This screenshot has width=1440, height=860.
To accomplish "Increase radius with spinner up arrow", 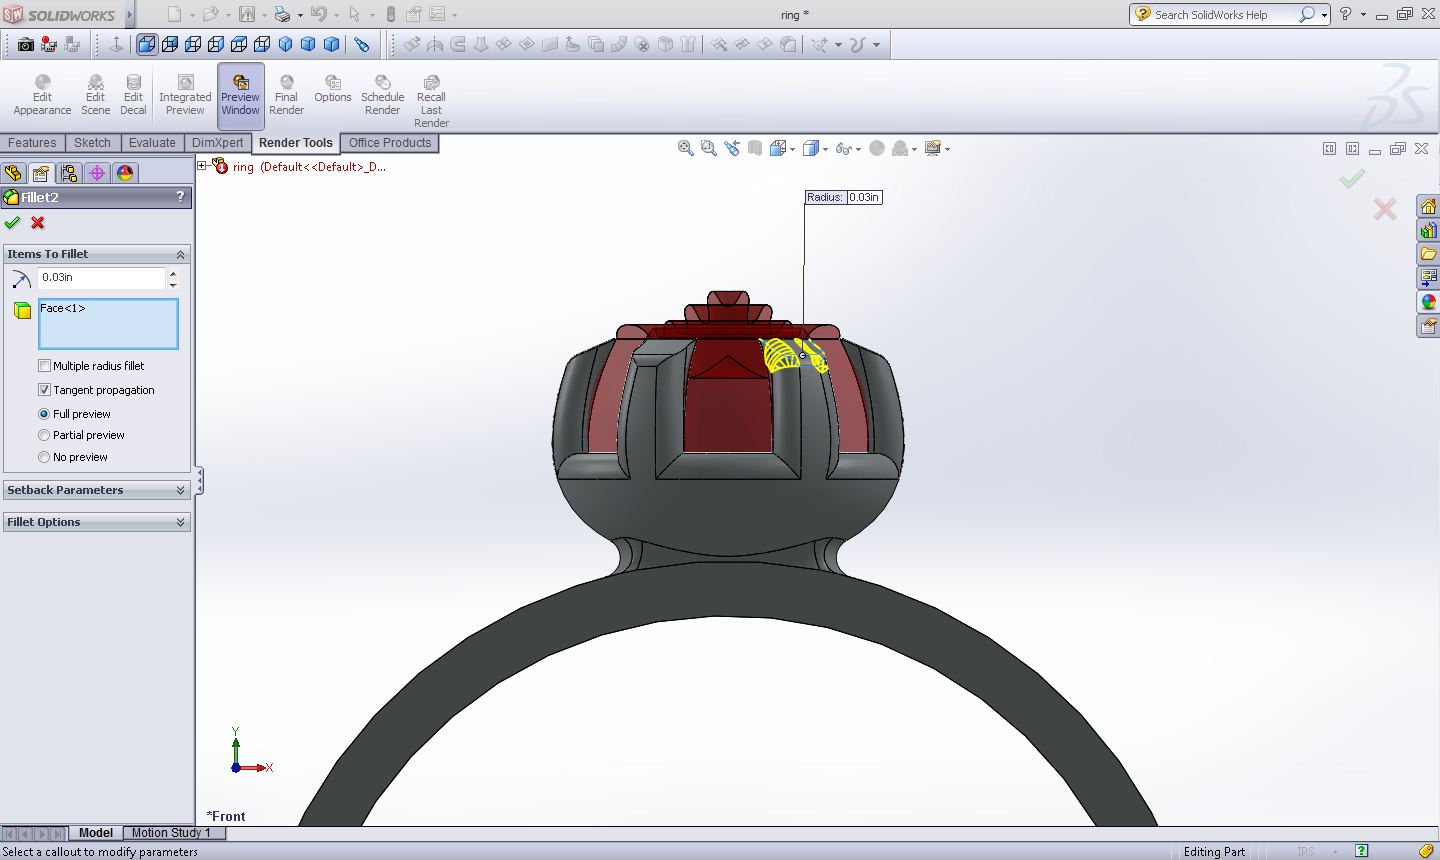I will pos(173,273).
